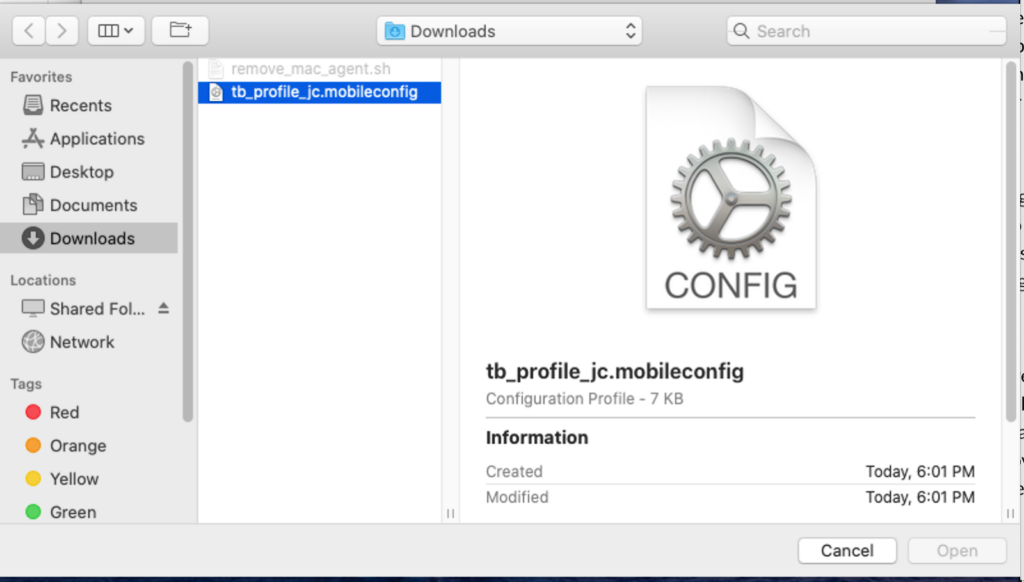Click the Search field
Viewport: 1024px width, 582px height.
[x=866, y=31]
